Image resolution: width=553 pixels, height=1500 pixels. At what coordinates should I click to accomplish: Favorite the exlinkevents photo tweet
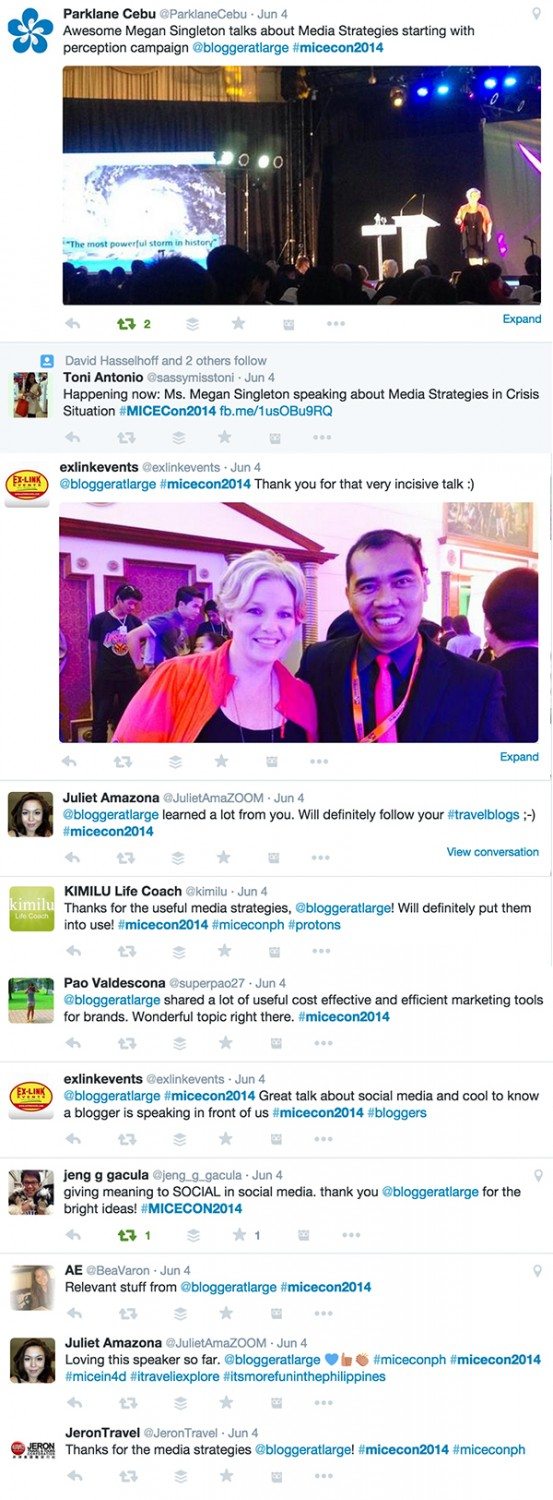click(x=224, y=761)
